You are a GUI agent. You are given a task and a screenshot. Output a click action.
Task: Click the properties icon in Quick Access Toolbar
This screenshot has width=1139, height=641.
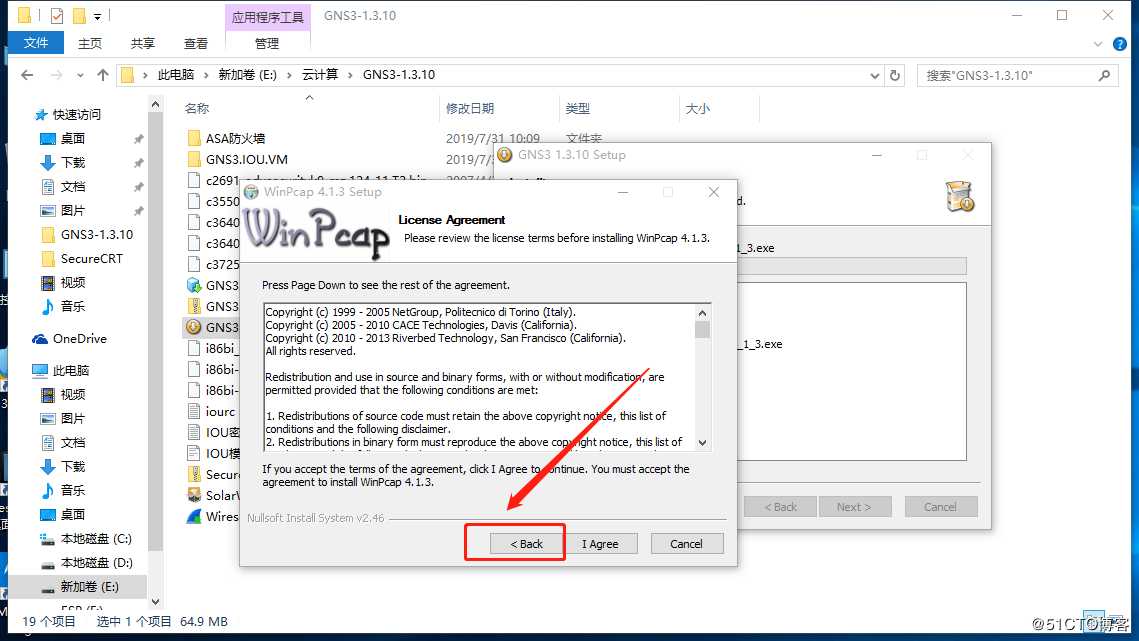tap(57, 15)
